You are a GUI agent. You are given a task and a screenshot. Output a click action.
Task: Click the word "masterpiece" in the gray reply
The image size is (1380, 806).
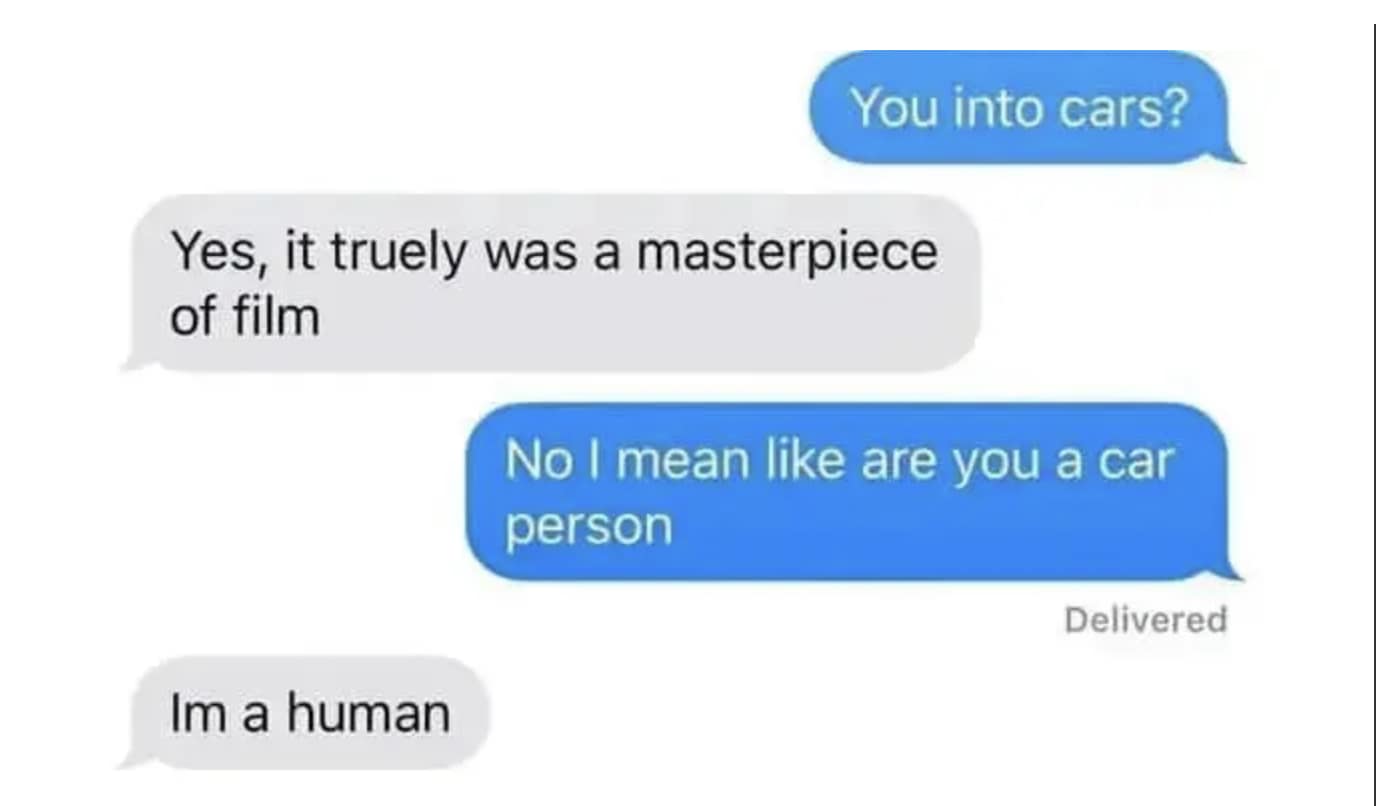pos(787,253)
